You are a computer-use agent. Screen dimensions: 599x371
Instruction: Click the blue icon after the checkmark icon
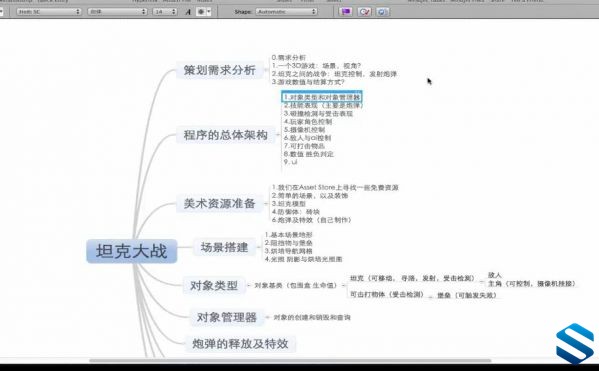click(x=382, y=12)
